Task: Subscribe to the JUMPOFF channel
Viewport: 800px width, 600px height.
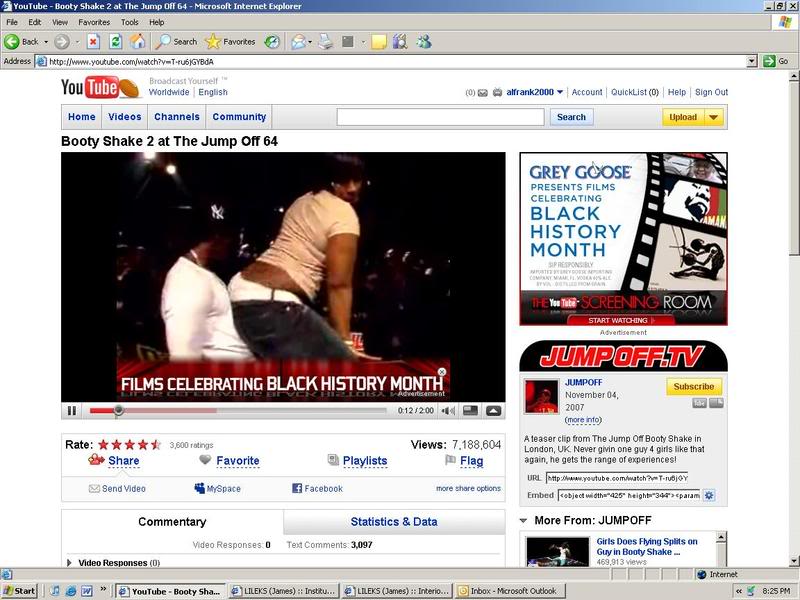Action: coord(694,387)
